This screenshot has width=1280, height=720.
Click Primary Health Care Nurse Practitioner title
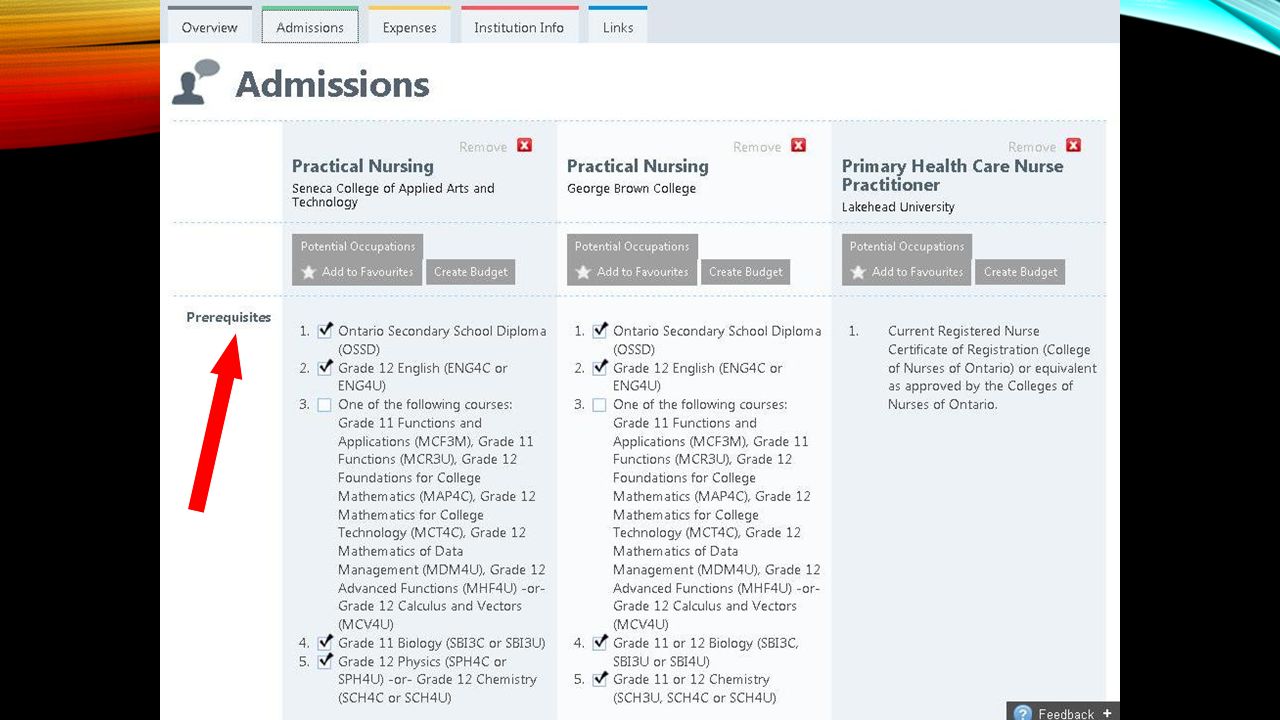(953, 175)
